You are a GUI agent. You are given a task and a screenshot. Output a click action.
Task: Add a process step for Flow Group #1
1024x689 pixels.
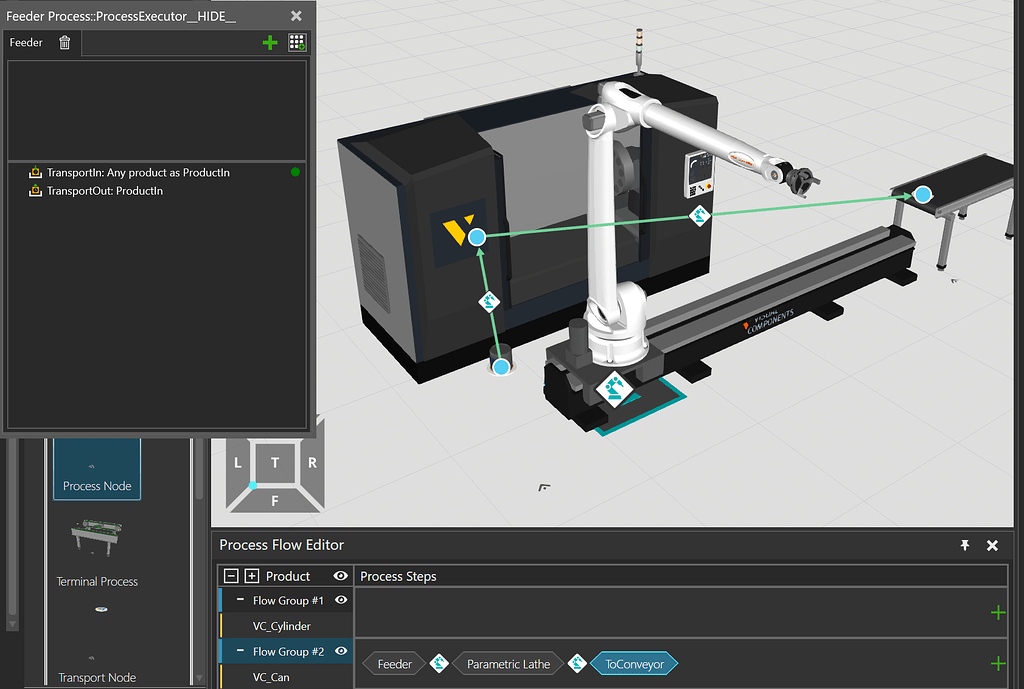click(x=997, y=614)
